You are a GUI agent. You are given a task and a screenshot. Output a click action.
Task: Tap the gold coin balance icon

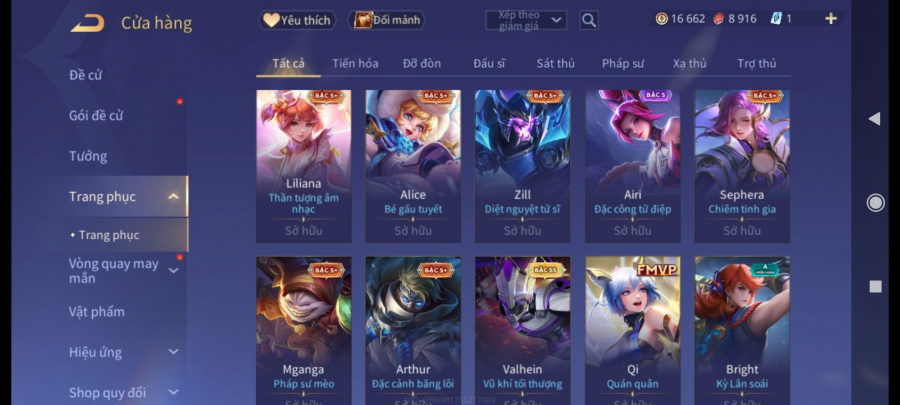[x=661, y=19]
